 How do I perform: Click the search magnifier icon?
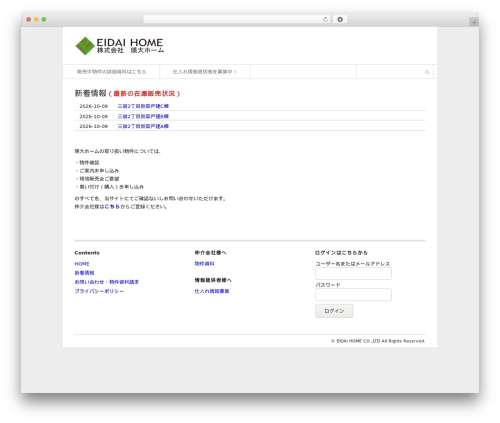click(427, 72)
